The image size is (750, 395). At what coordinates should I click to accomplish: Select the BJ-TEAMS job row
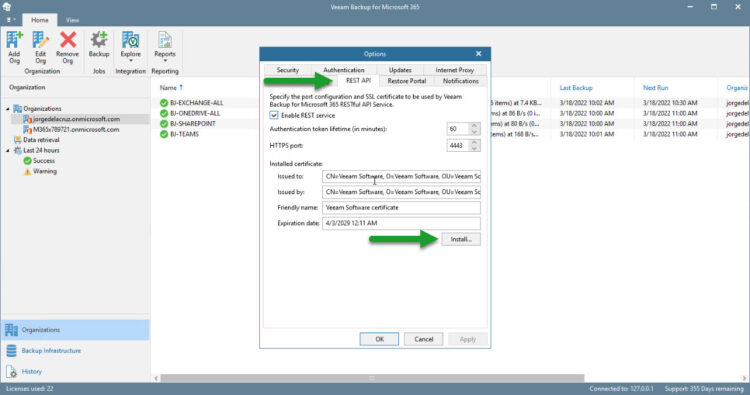[x=184, y=134]
